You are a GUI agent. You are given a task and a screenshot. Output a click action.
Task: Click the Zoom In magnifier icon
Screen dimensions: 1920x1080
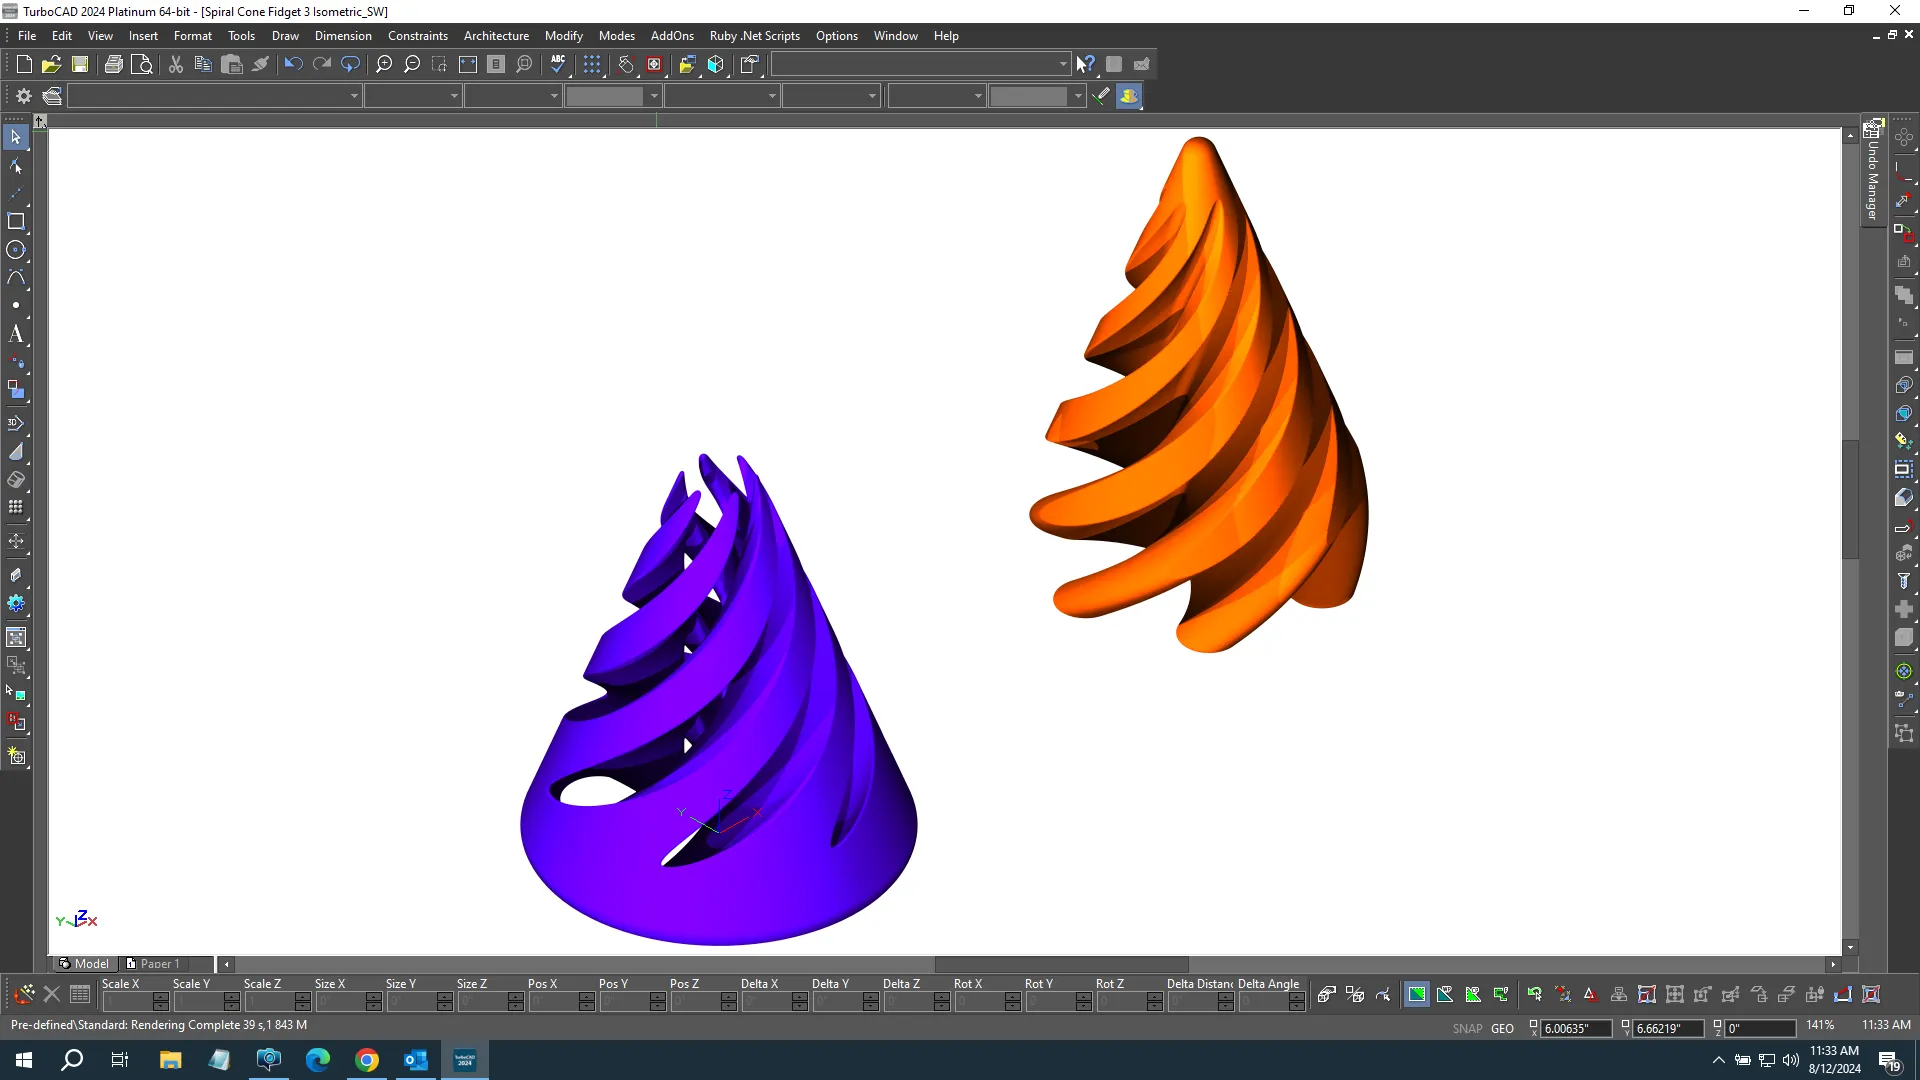click(x=384, y=64)
